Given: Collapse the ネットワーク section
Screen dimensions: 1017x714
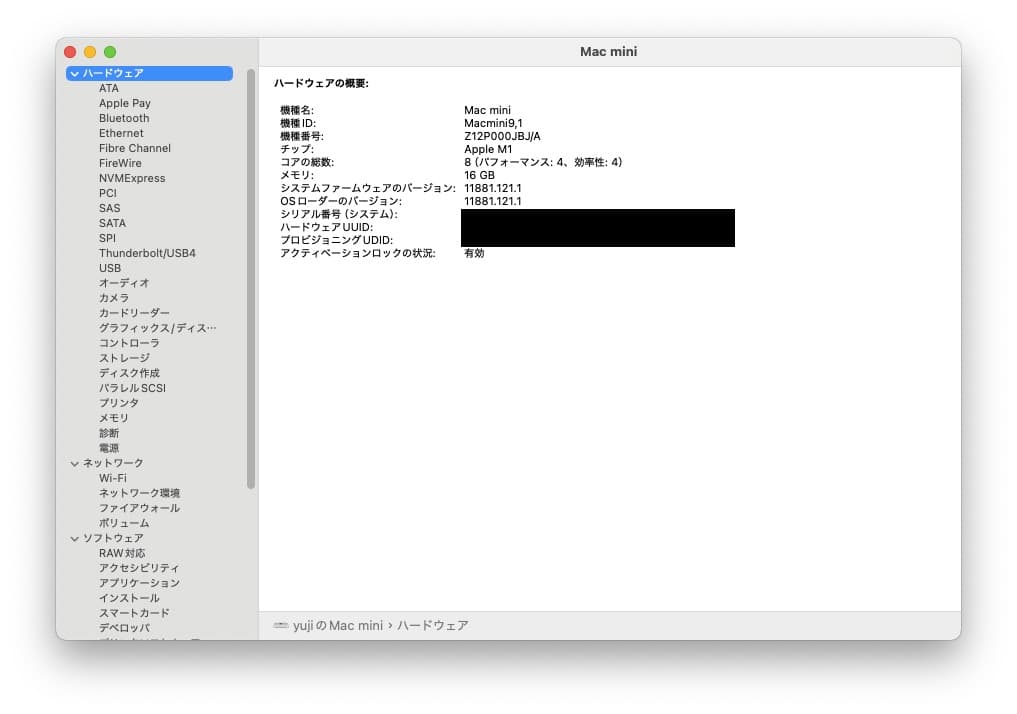Looking at the screenshot, I should [74, 462].
